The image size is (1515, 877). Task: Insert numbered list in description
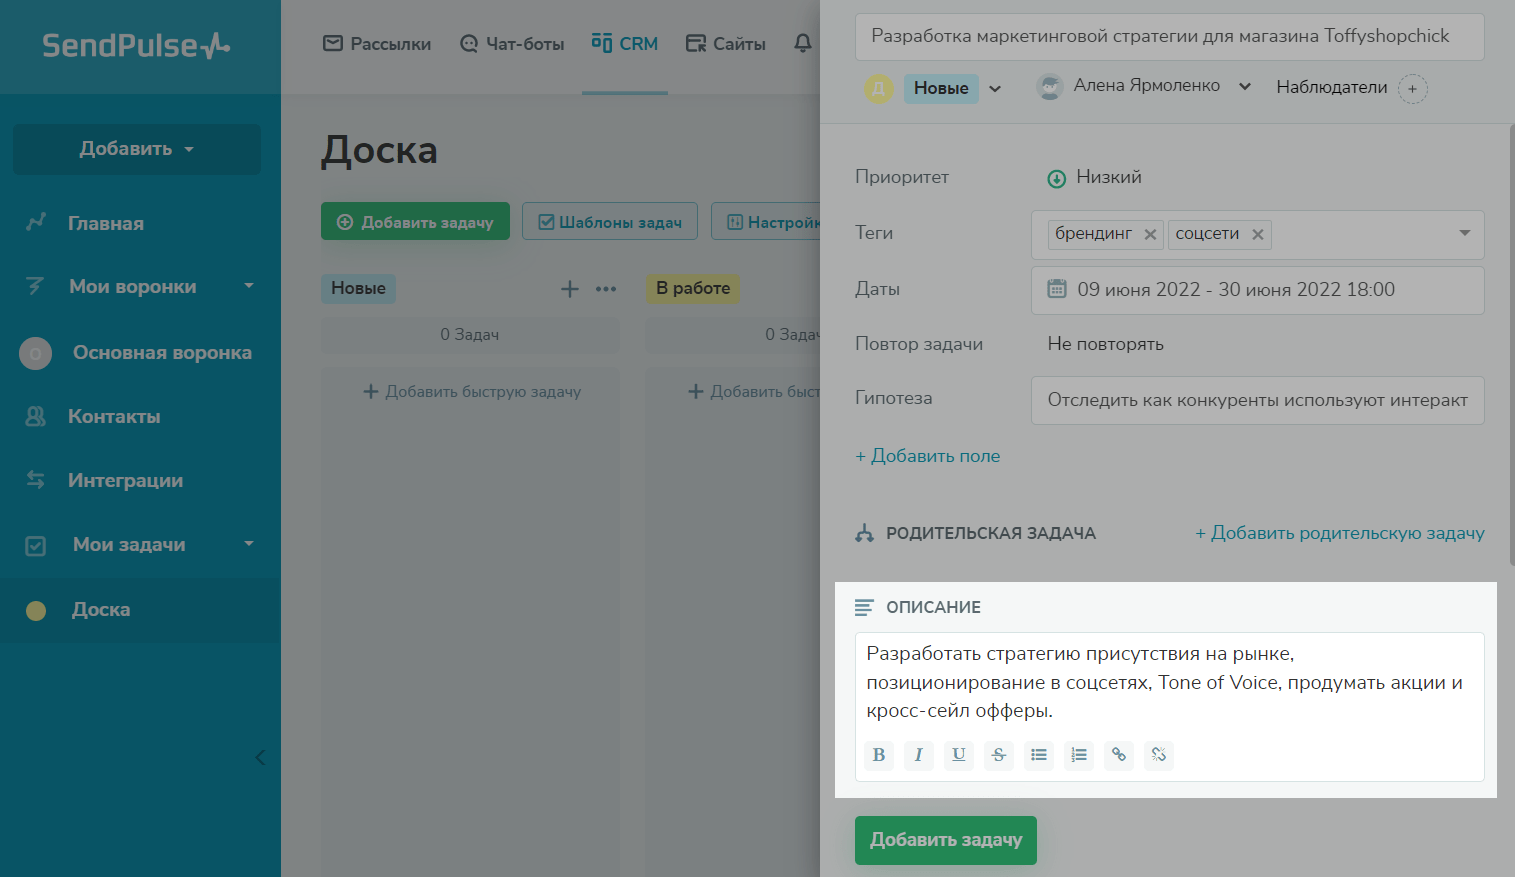(x=1079, y=755)
